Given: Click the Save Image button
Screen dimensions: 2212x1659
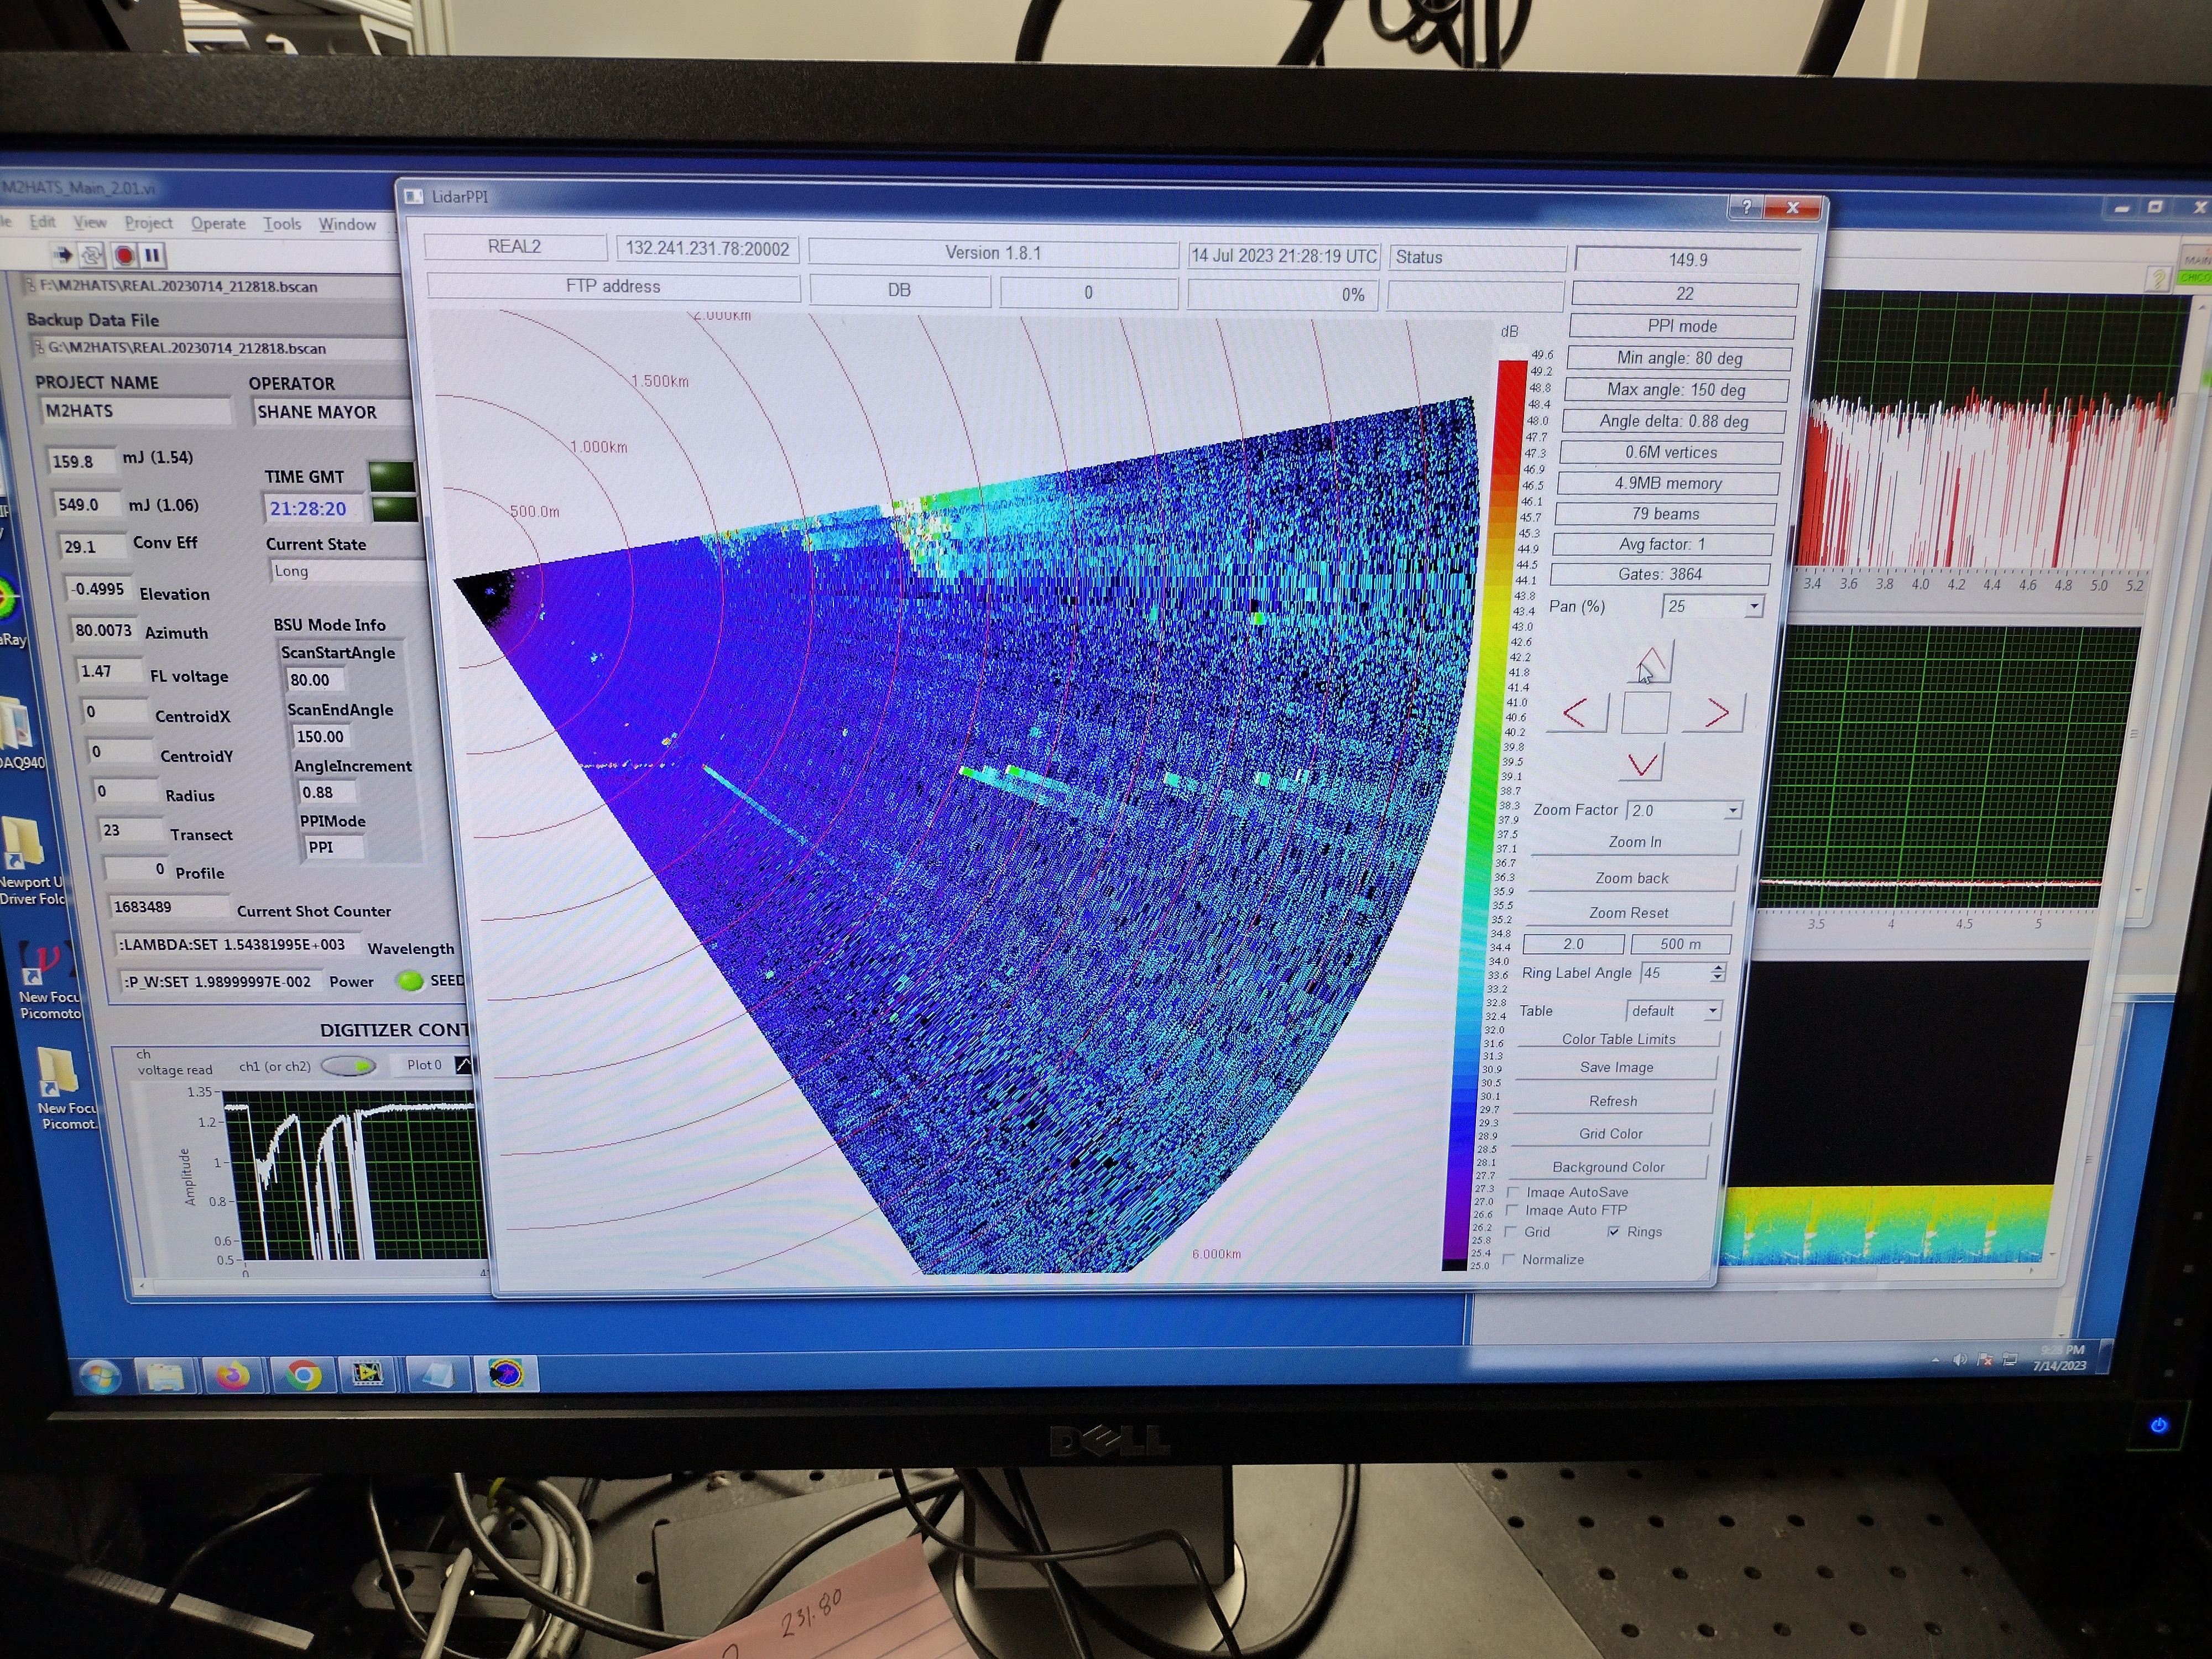Looking at the screenshot, I should pyautogui.click(x=1616, y=1068).
